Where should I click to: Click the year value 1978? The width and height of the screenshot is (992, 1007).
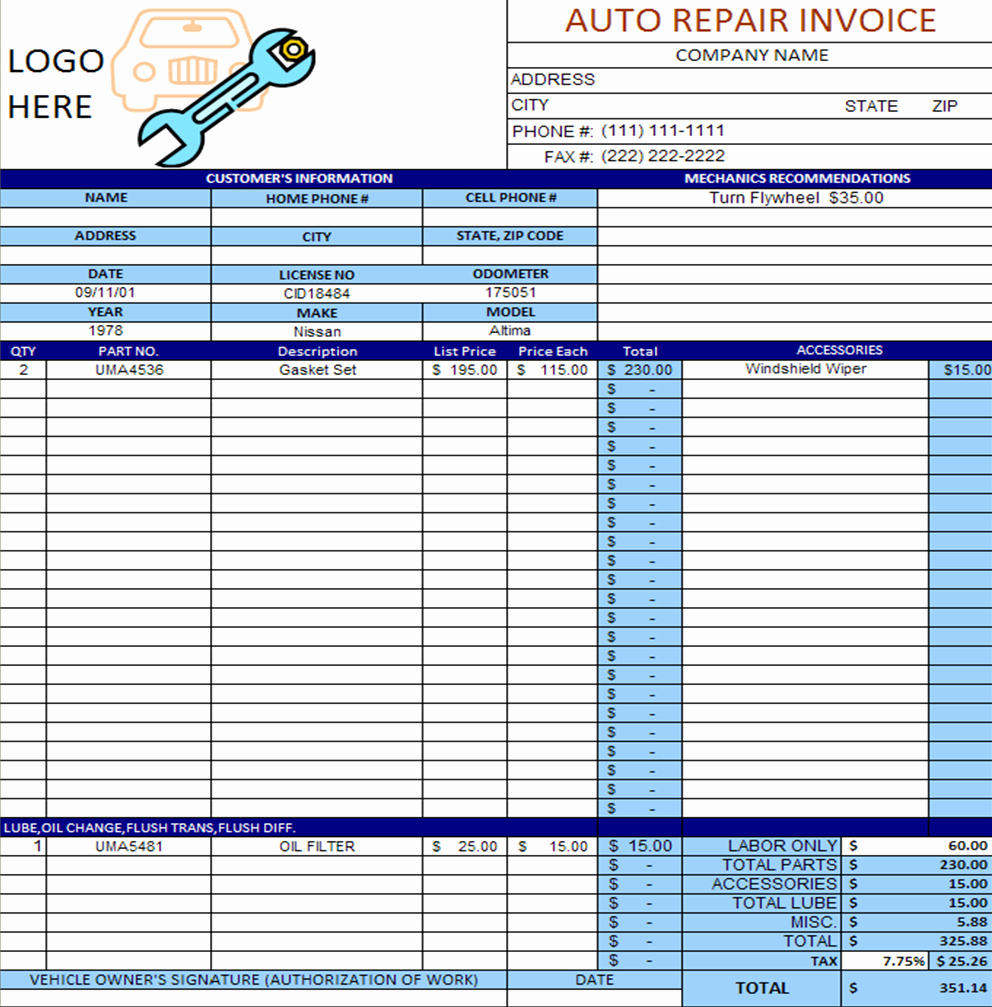click(105, 331)
